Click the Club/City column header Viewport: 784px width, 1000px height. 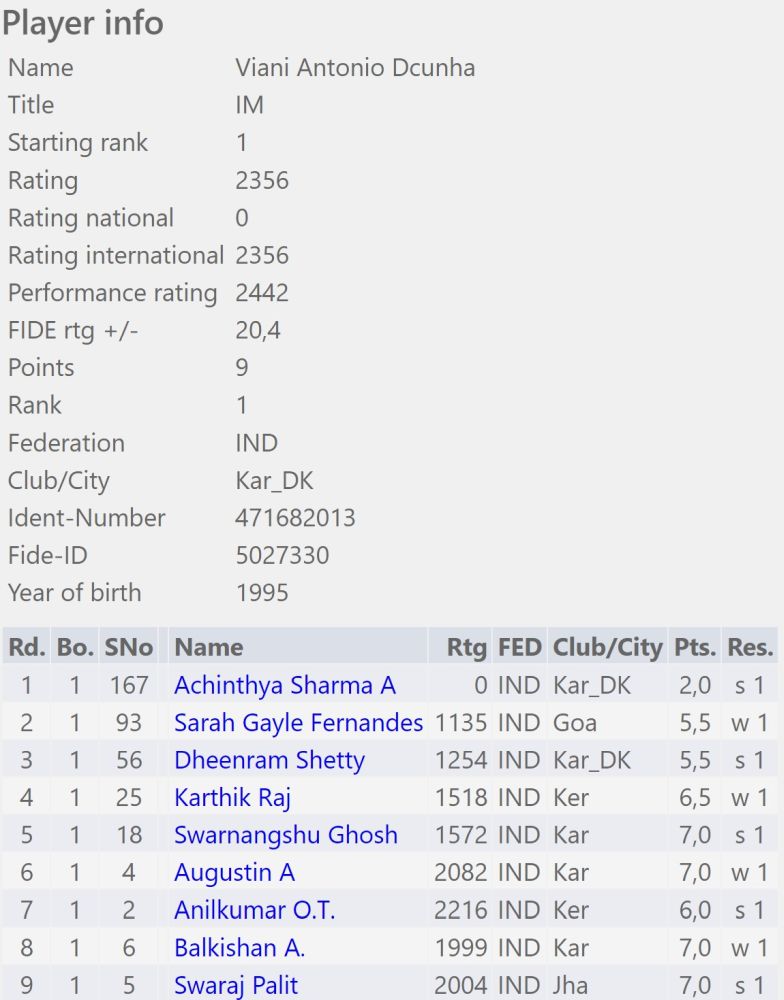pos(607,647)
